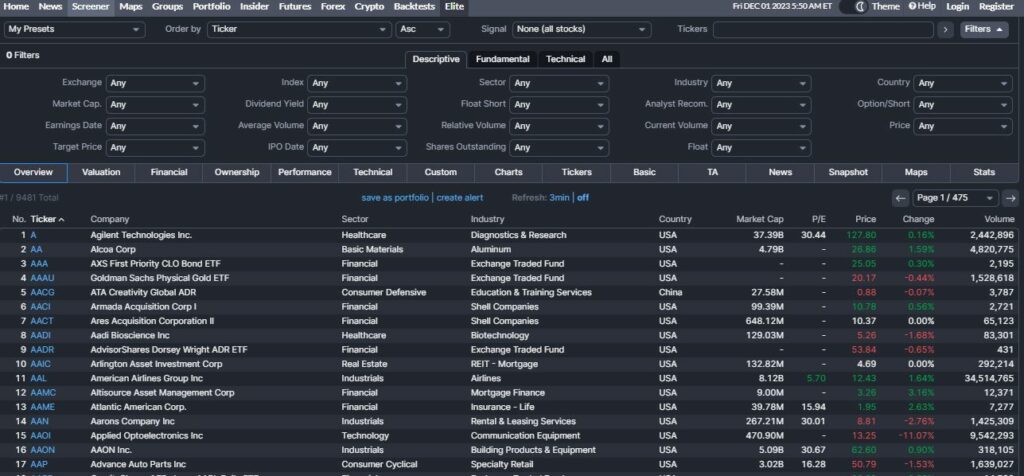Turn refresh off
Image resolution: width=1024 pixels, height=476 pixels.
point(583,198)
